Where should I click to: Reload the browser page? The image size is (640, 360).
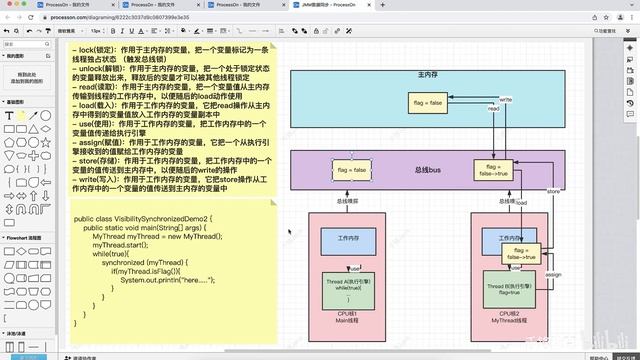point(31,18)
